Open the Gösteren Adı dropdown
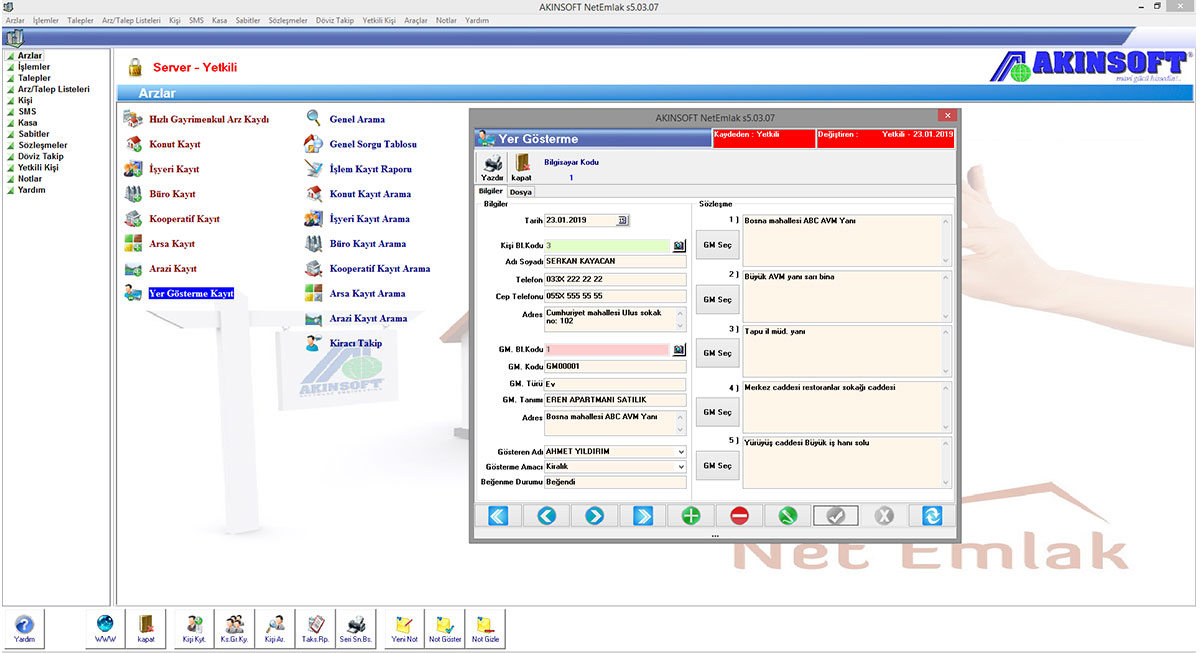Viewport: 1200px width, 653px height. tap(681, 450)
